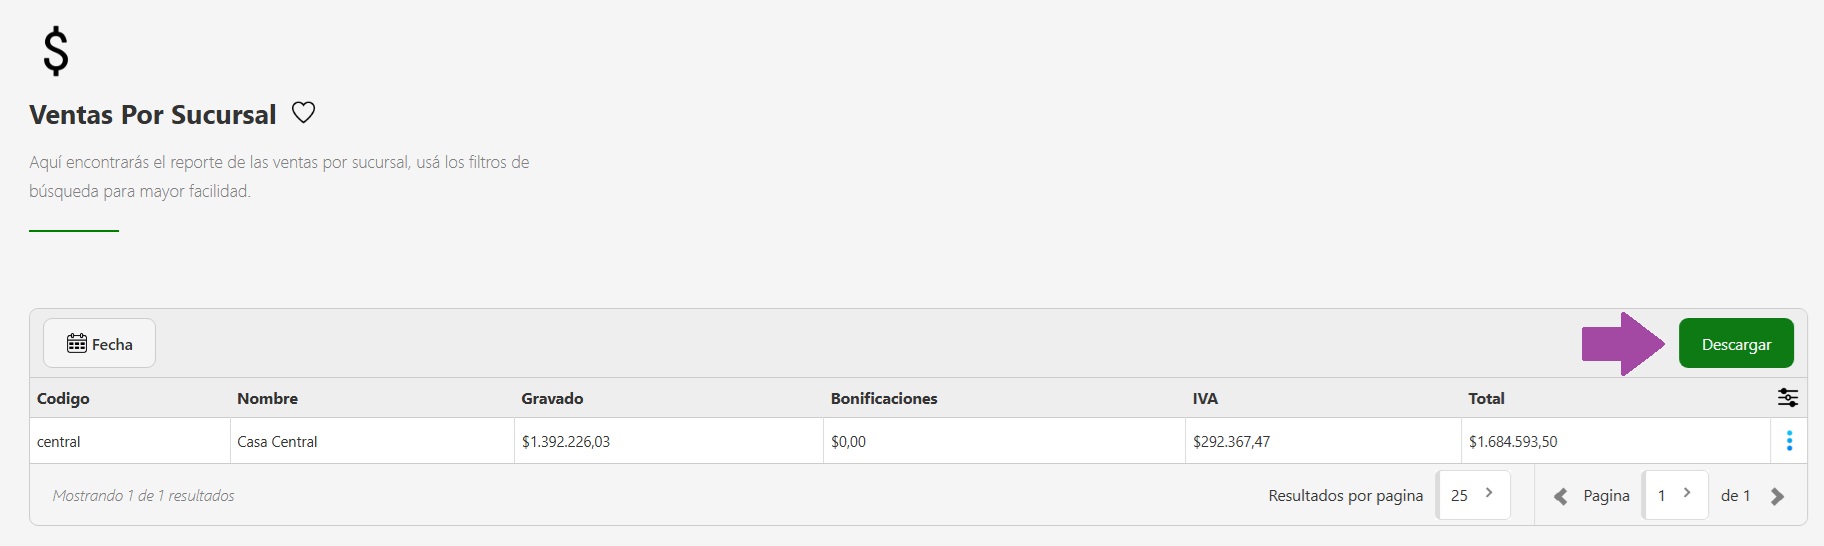Sort by the Codigo column header
This screenshot has width=1824, height=546.
tap(63, 398)
